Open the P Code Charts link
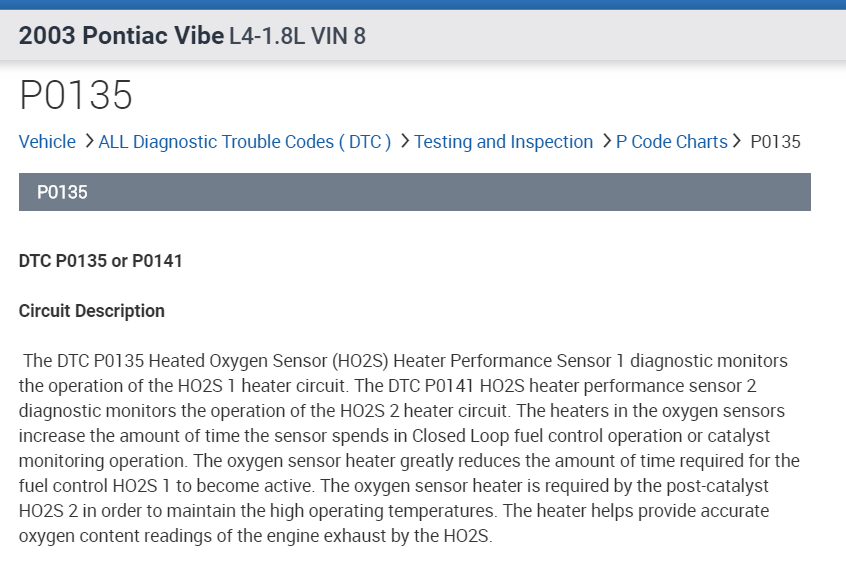 pyautogui.click(x=671, y=142)
